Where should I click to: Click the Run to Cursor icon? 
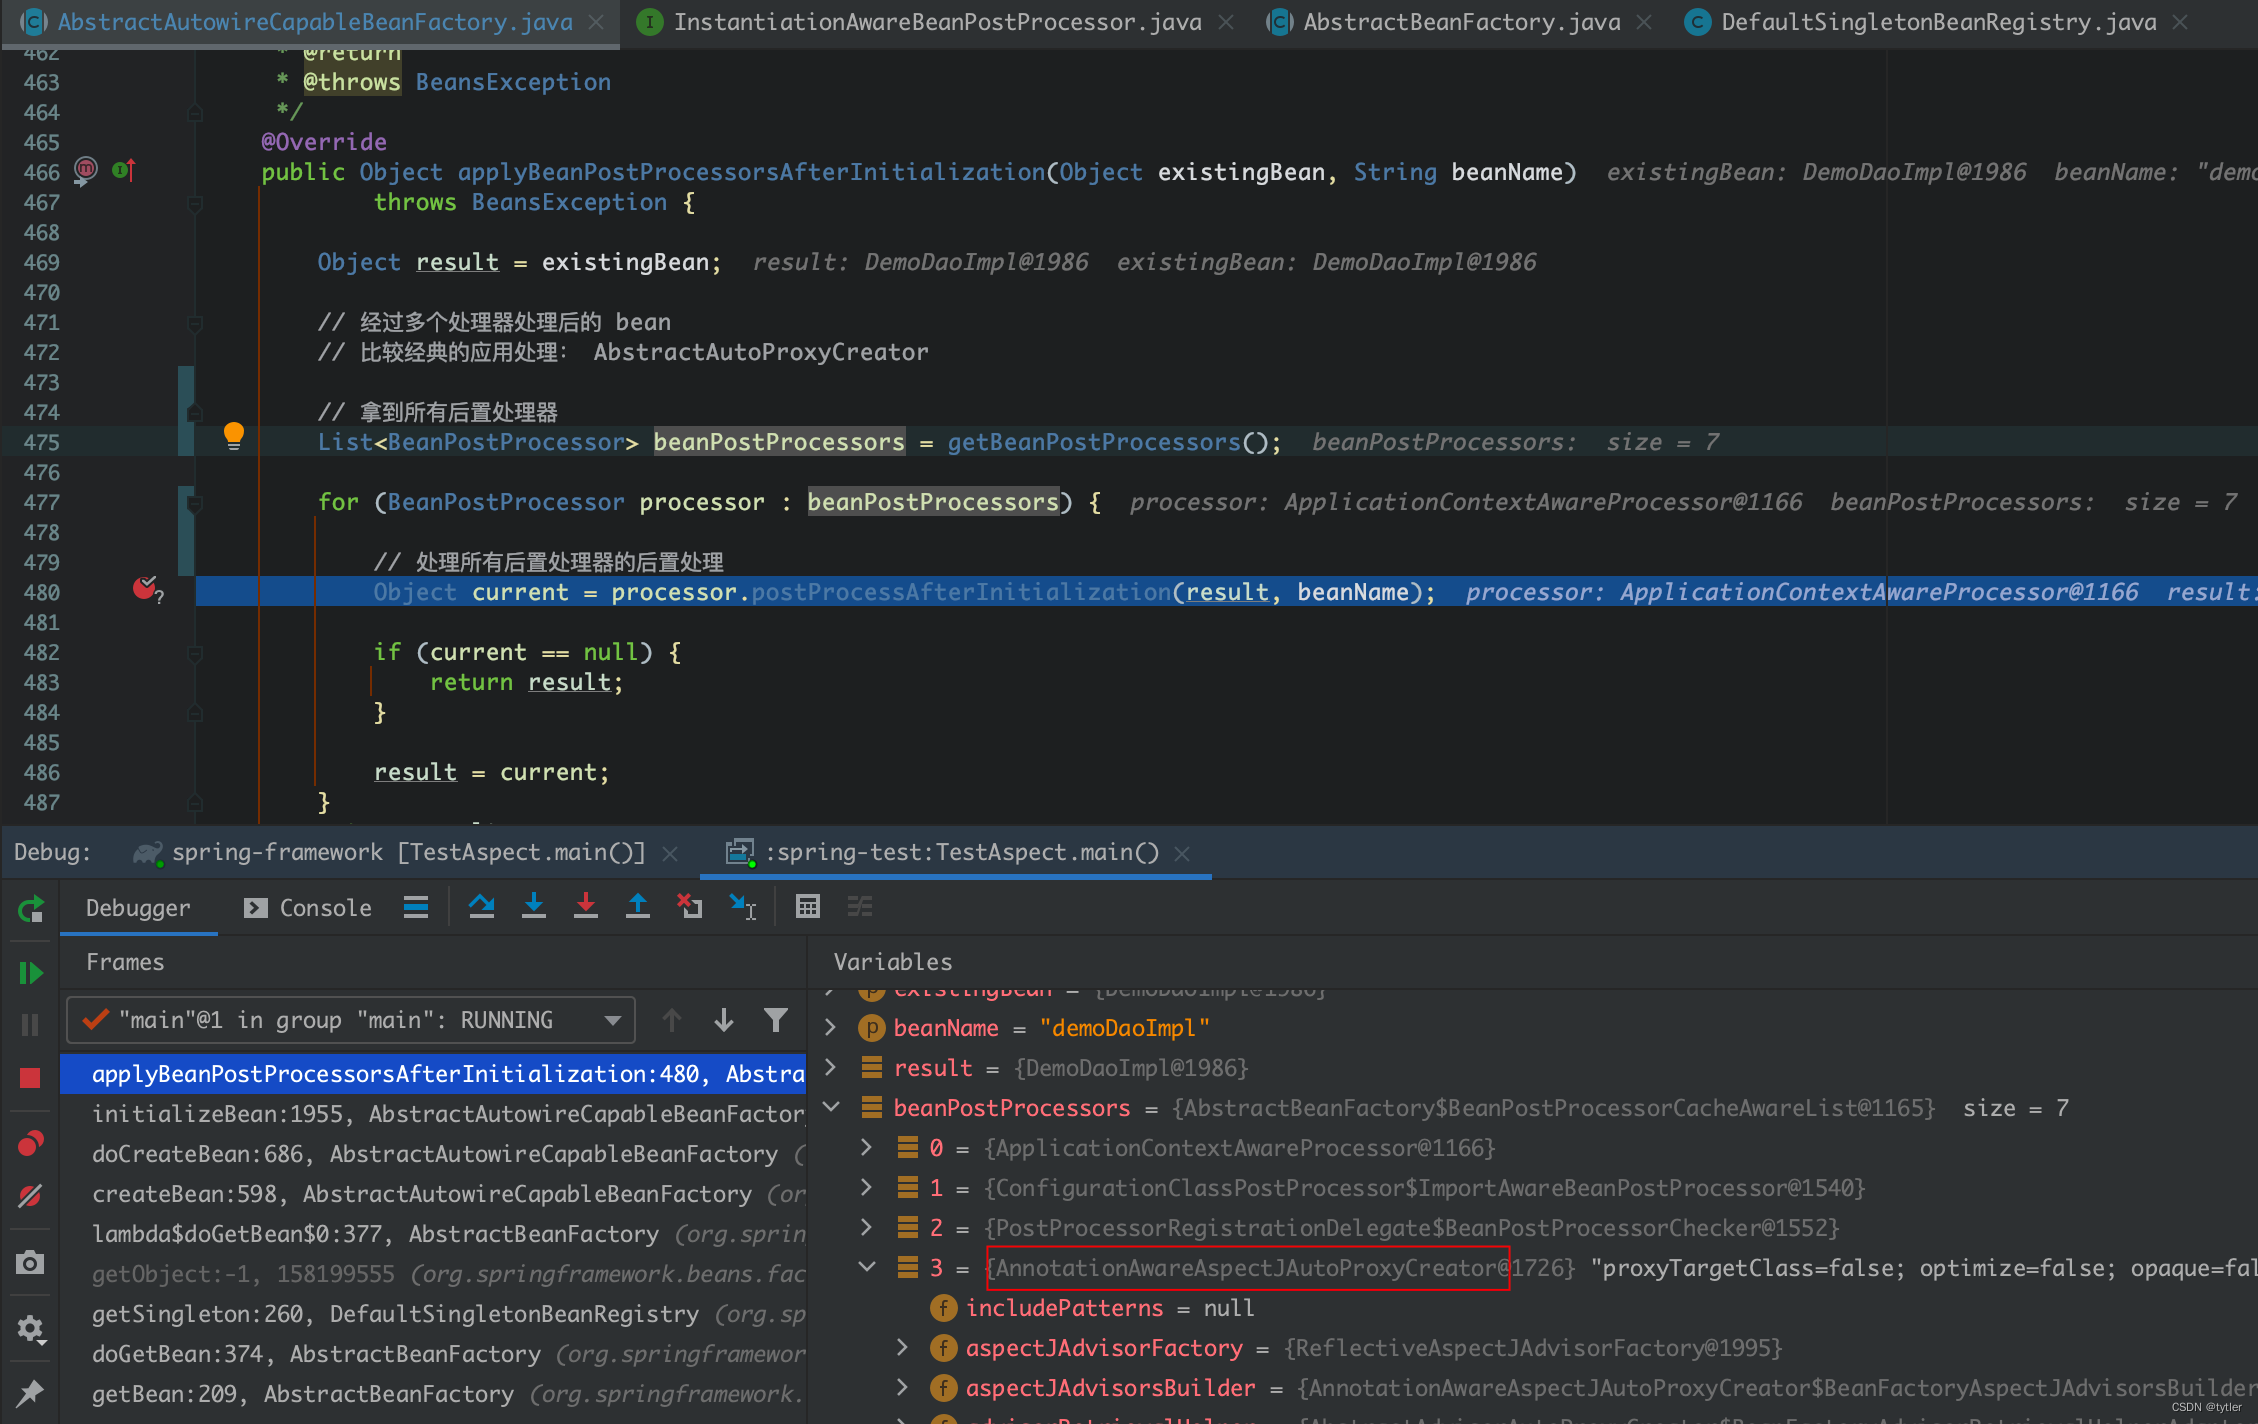742,906
